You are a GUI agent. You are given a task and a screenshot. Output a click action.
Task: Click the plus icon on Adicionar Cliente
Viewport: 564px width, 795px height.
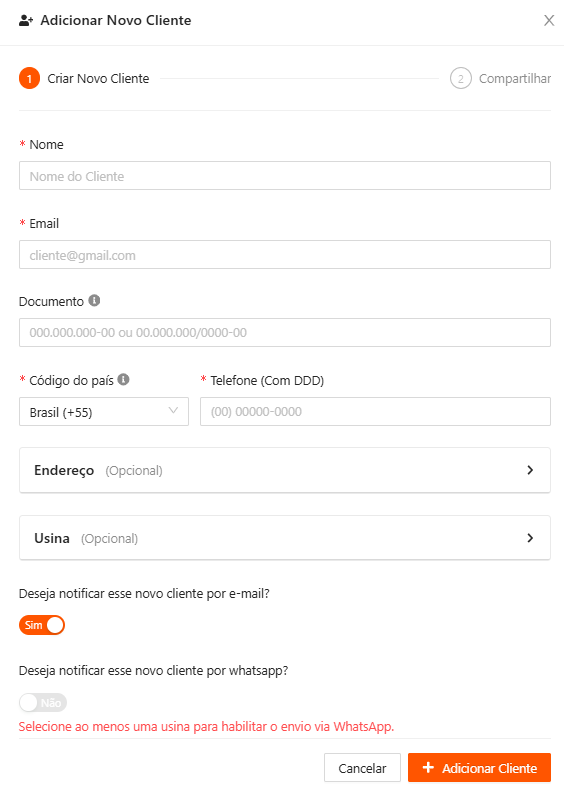pos(428,768)
